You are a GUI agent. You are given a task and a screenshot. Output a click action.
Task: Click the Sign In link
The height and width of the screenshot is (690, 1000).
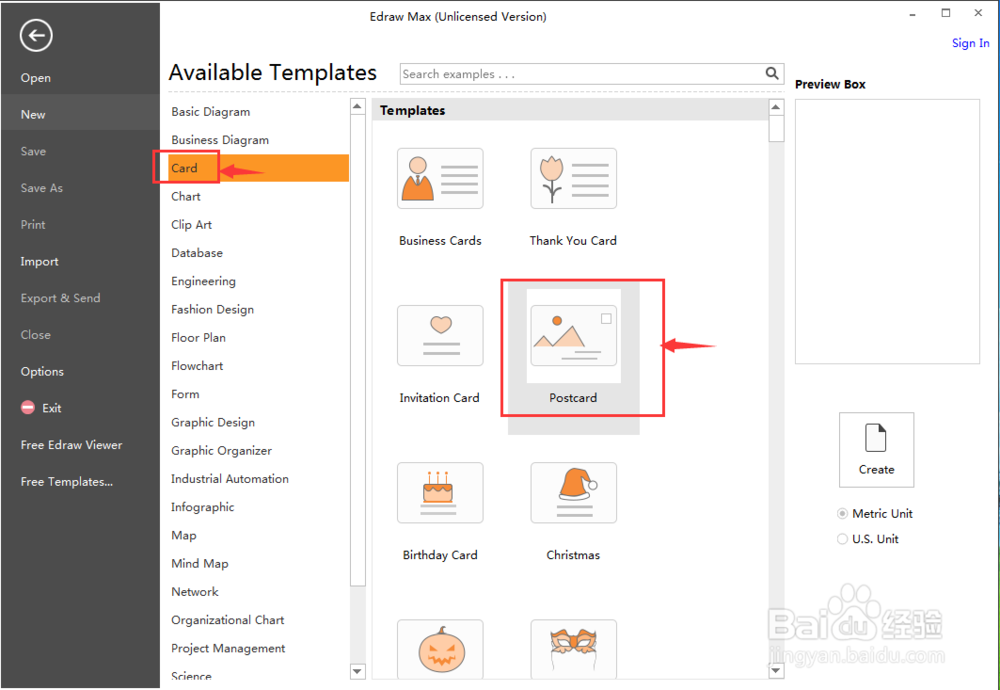point(971,43)
